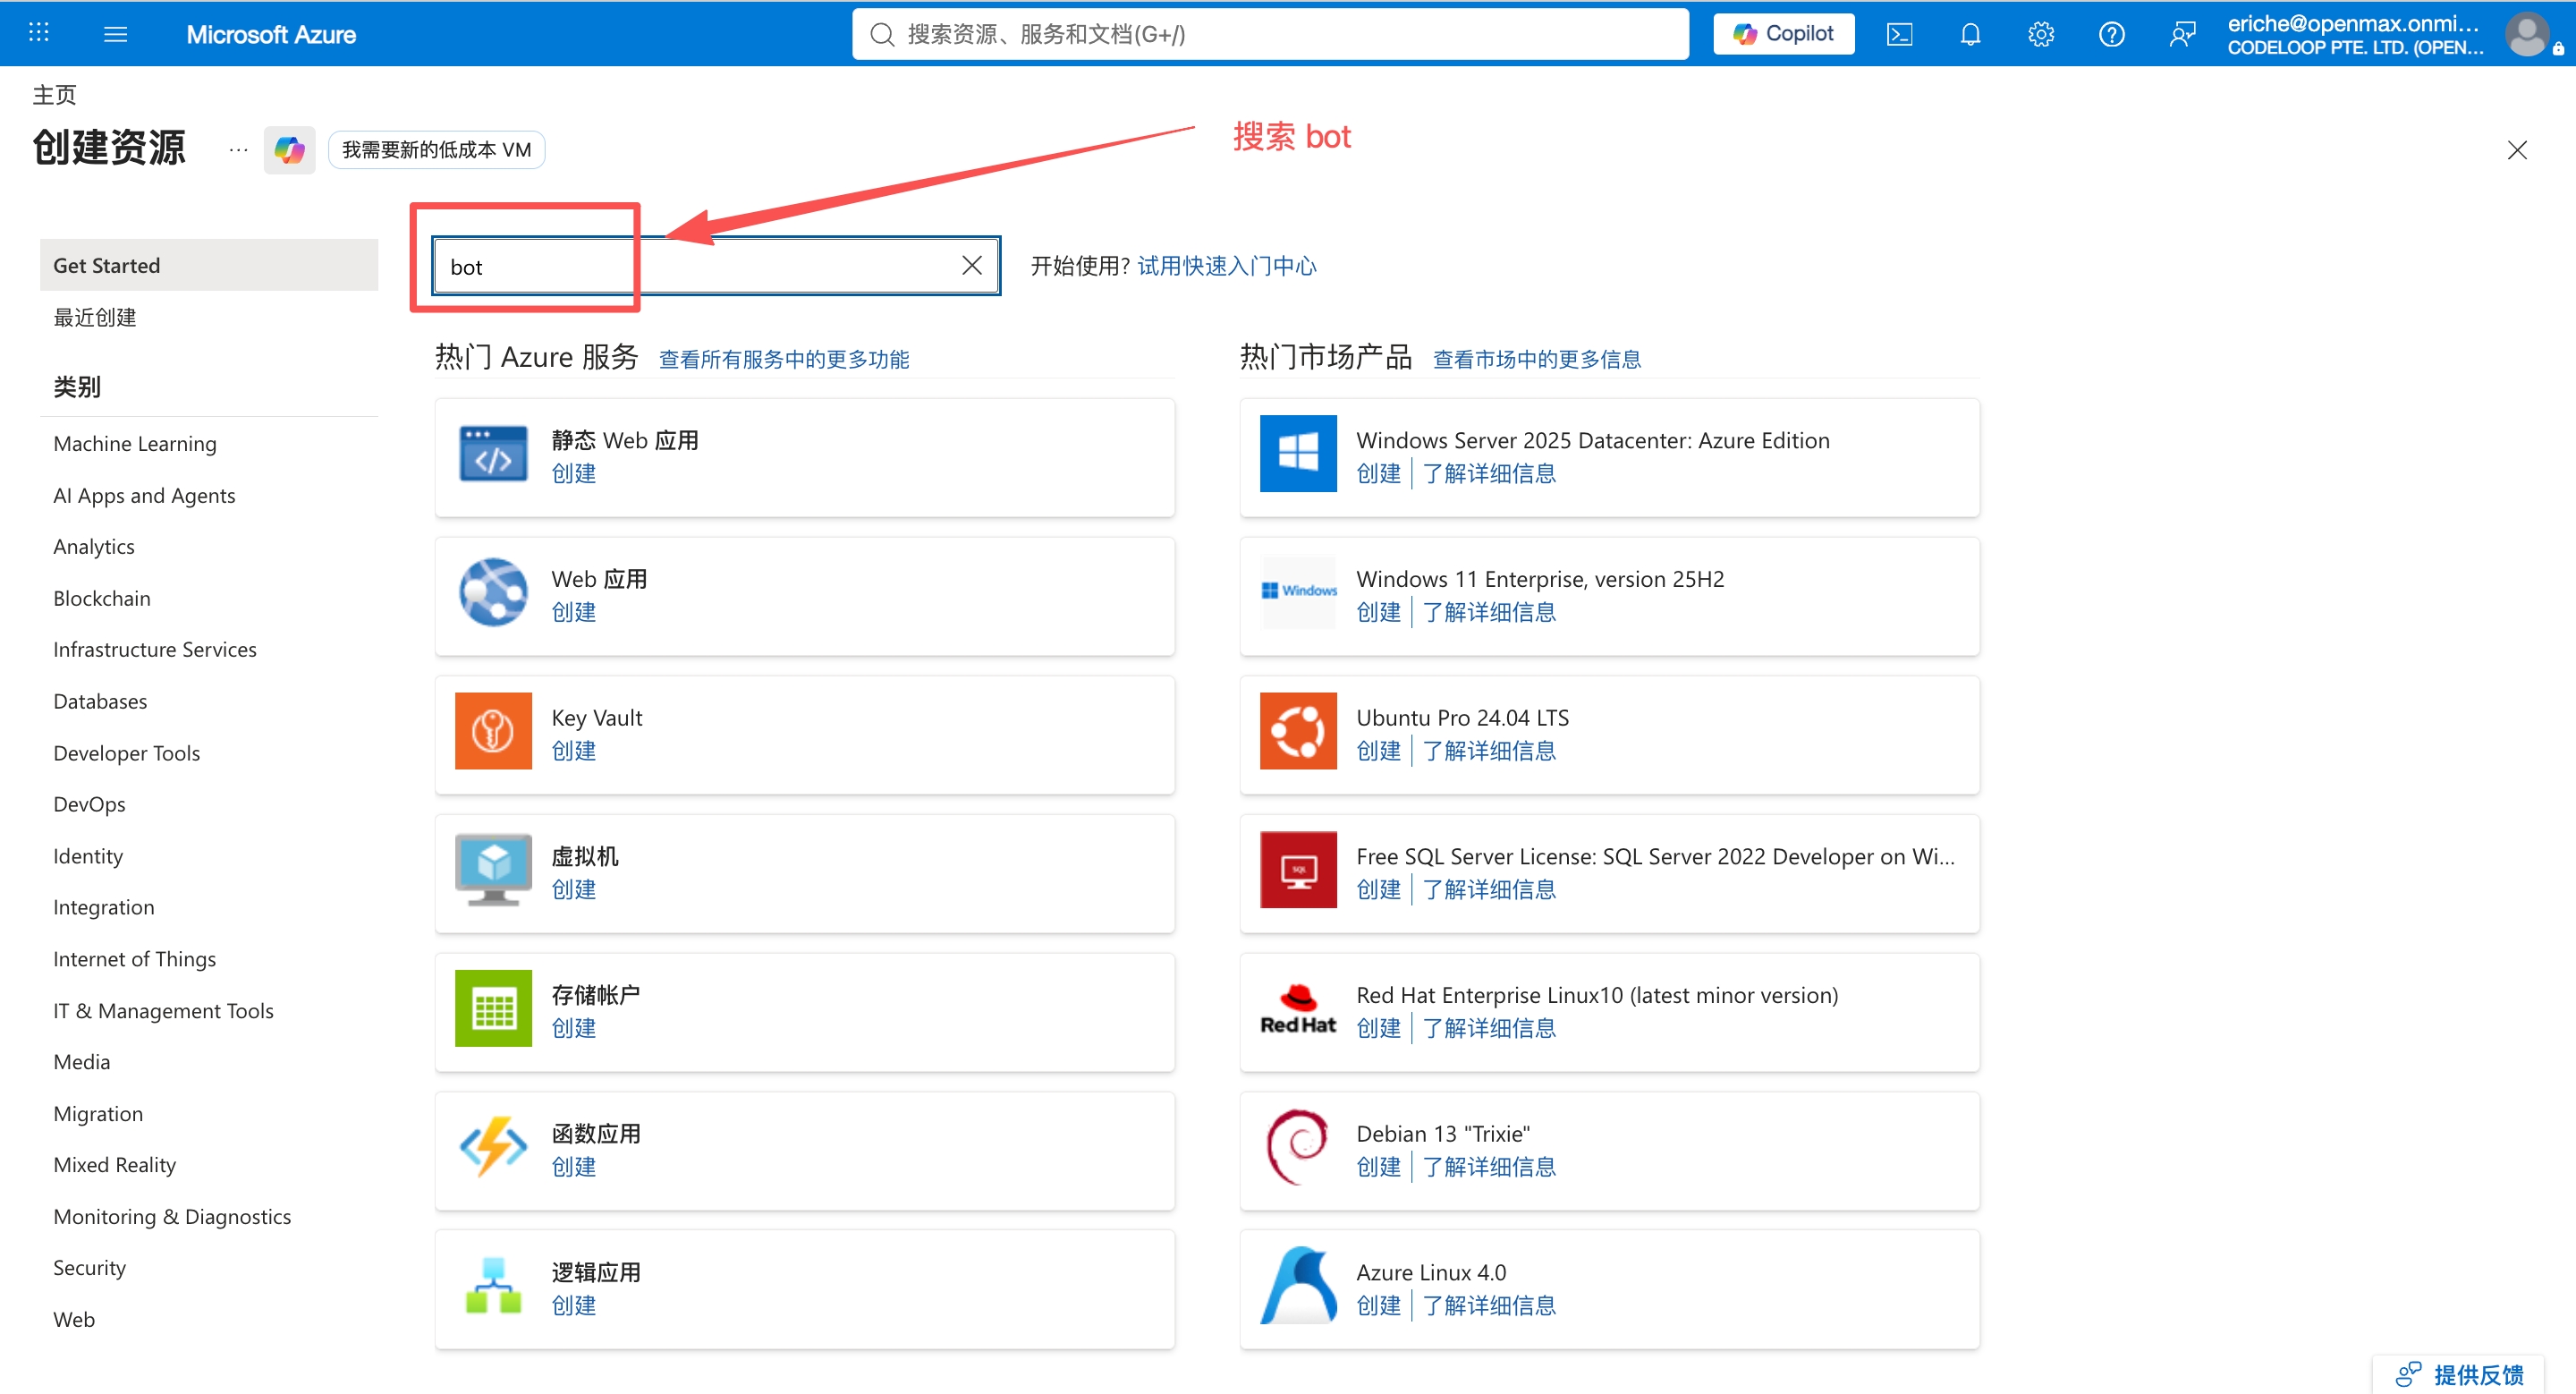Click 创建 under 函数应用
The image size is (2576, 1394).
pos(574,1167)
